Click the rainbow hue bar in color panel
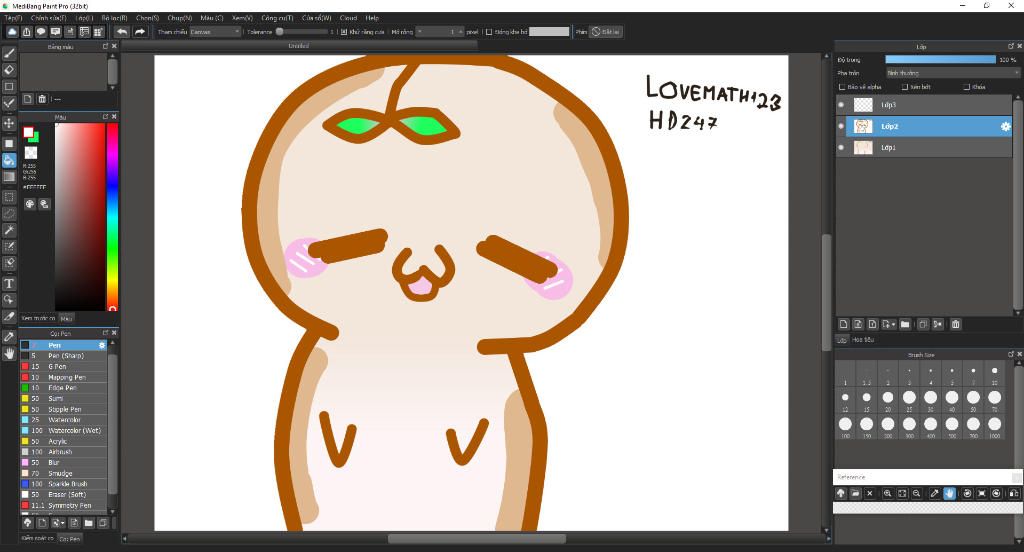 coord(112,216)
